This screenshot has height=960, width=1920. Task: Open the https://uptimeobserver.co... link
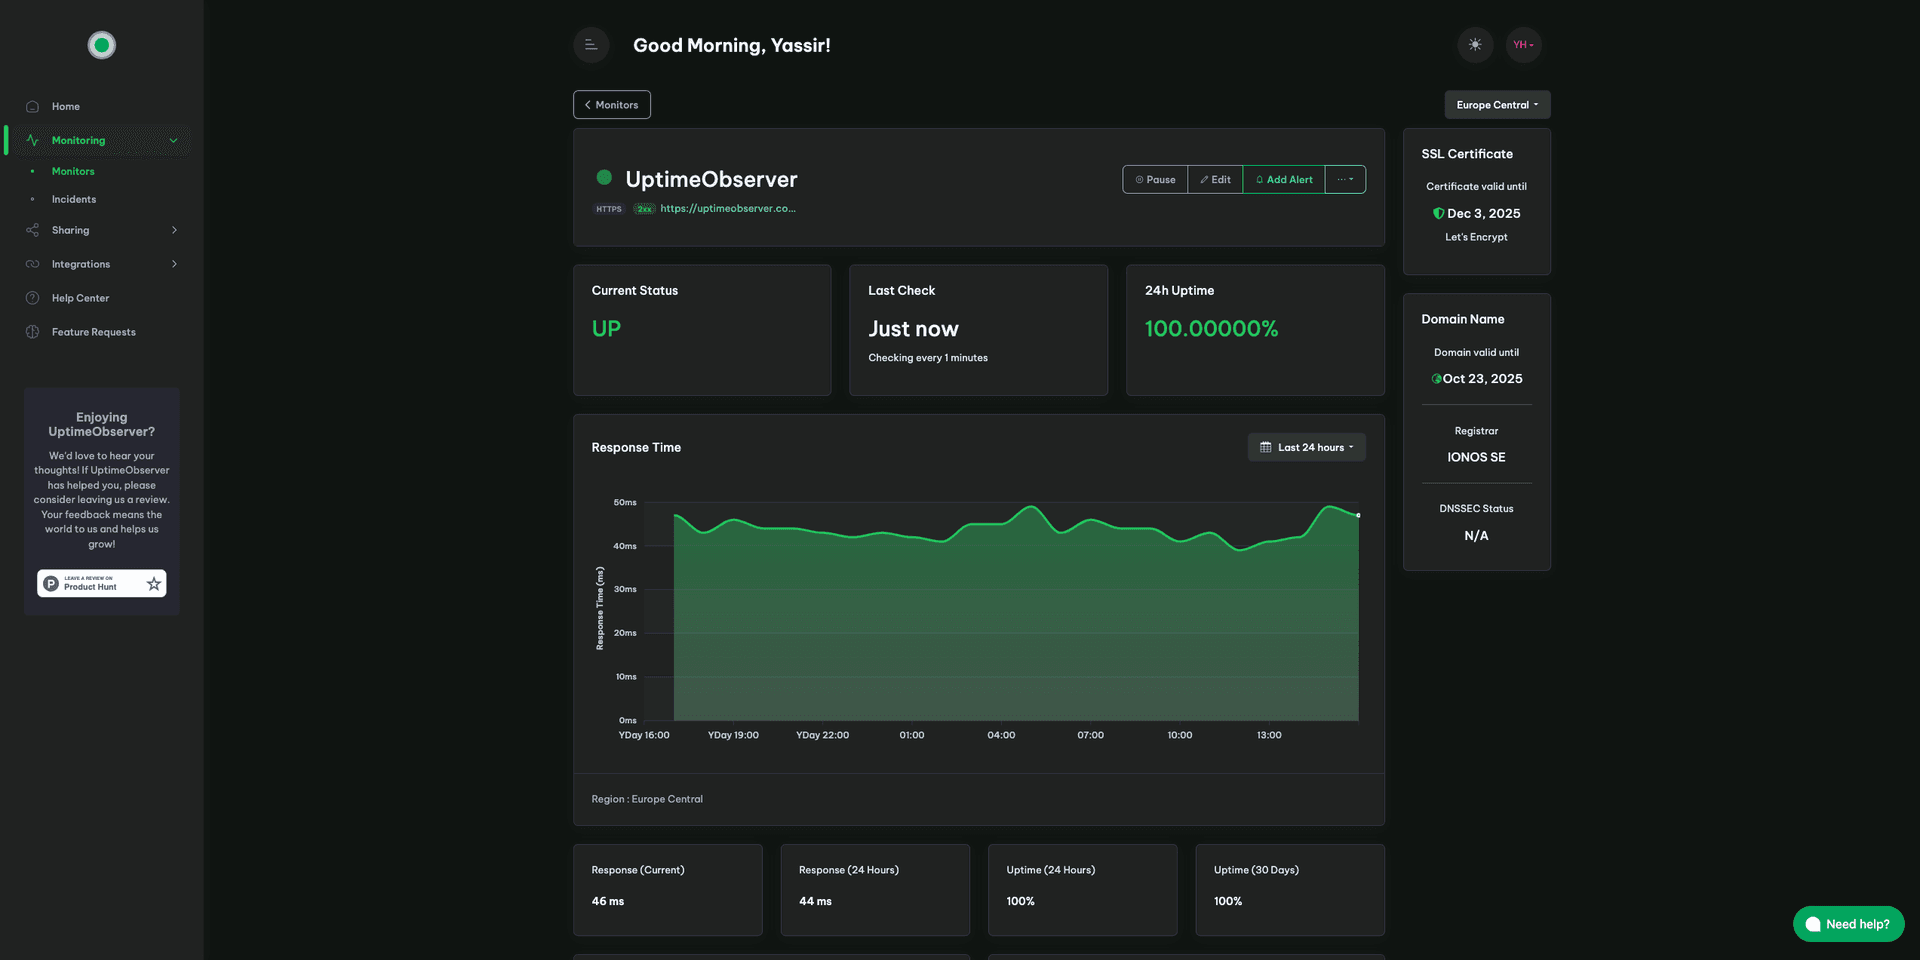point(728,209)
